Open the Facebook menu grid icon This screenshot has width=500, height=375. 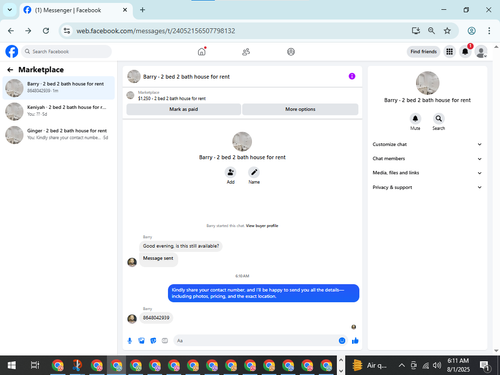click(x=449, y=52)
